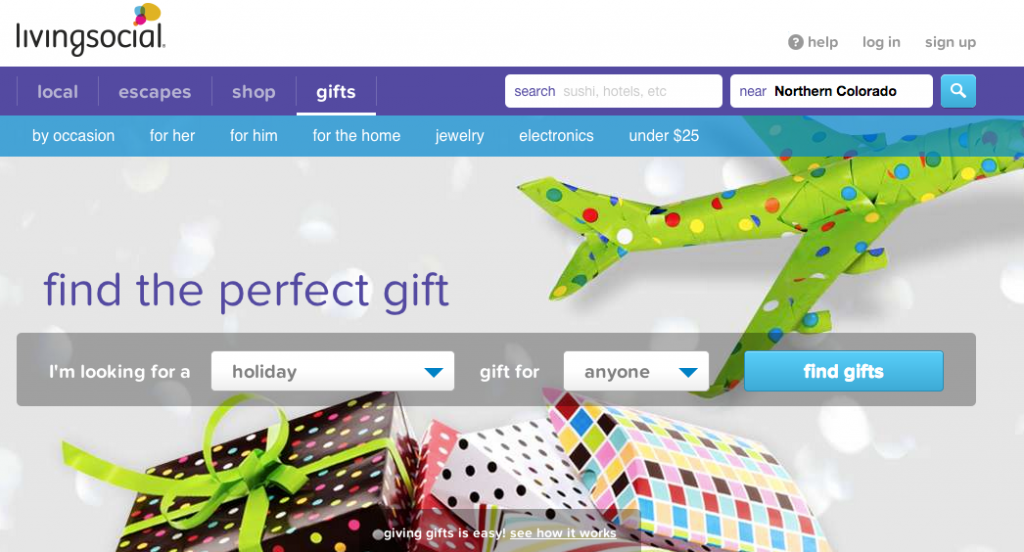Go to the shop tab
Viewport: 1024px width, 552px height.
point(253,91)
